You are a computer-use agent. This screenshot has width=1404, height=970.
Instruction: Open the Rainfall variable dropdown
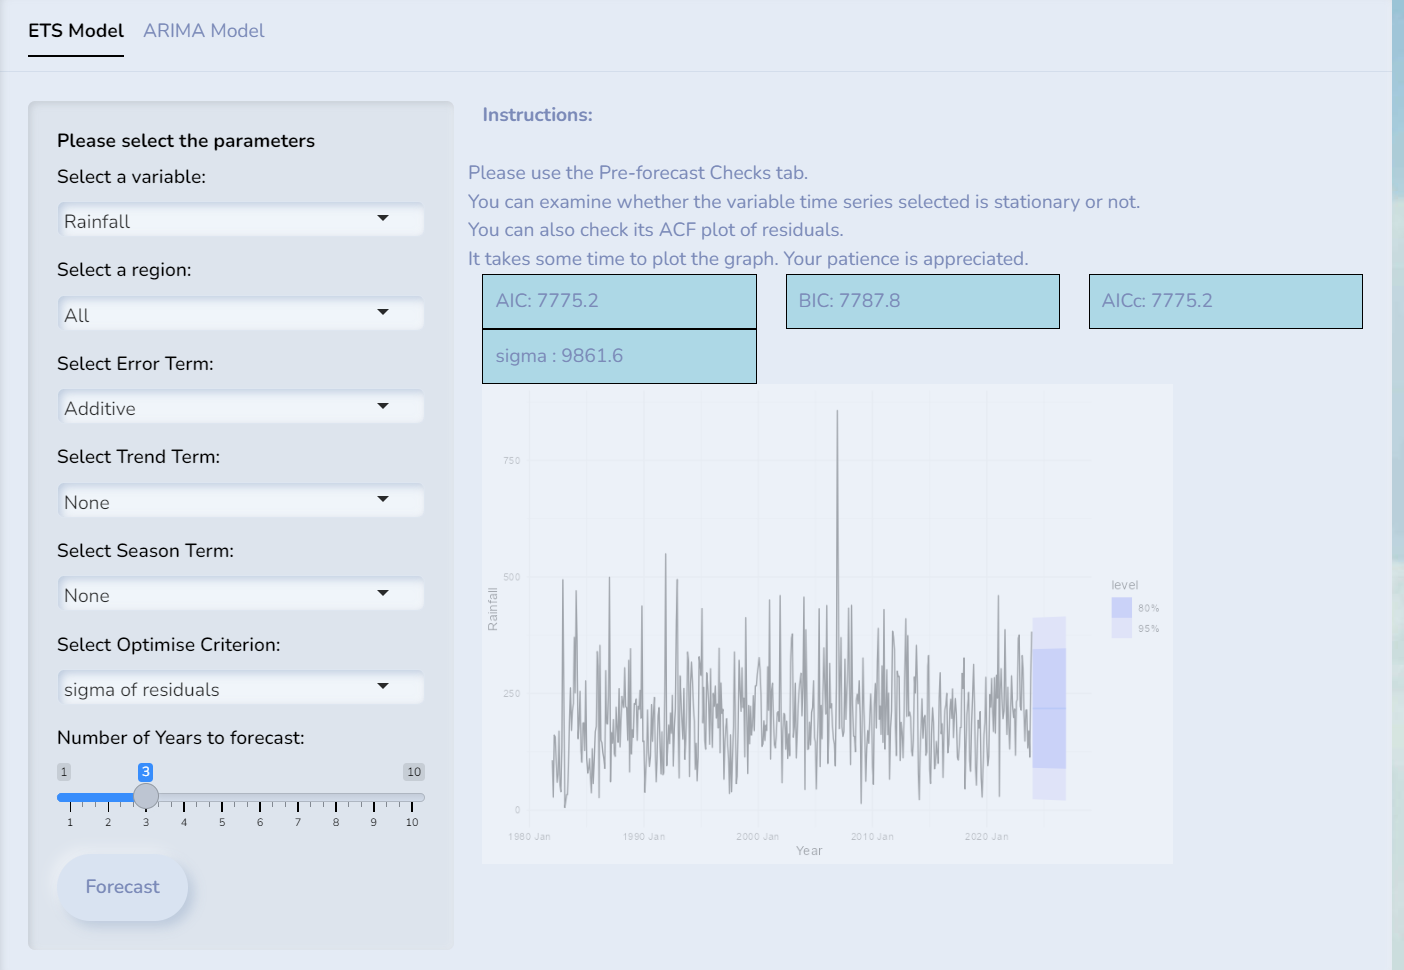(x=240, y=221)
